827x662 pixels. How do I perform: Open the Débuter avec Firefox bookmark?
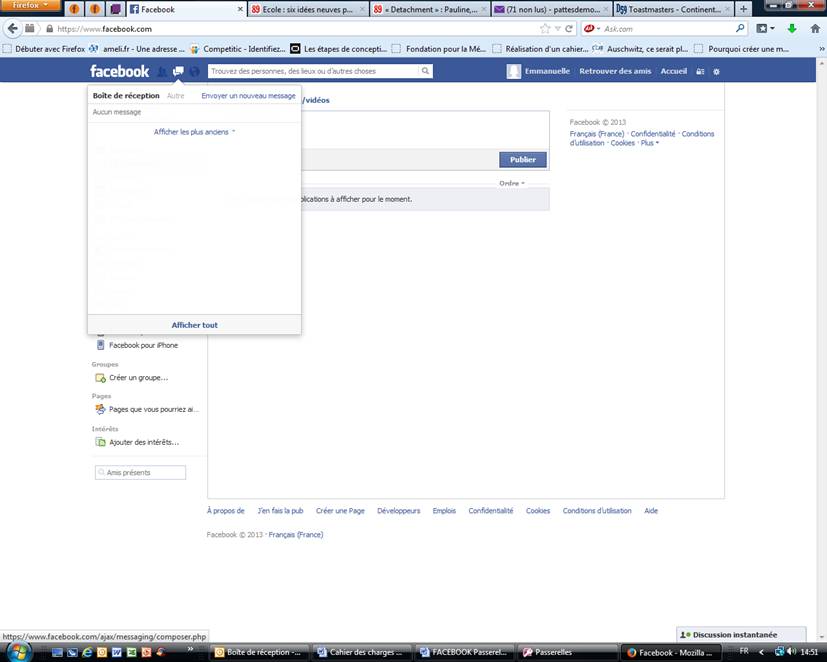coord(44,49)
